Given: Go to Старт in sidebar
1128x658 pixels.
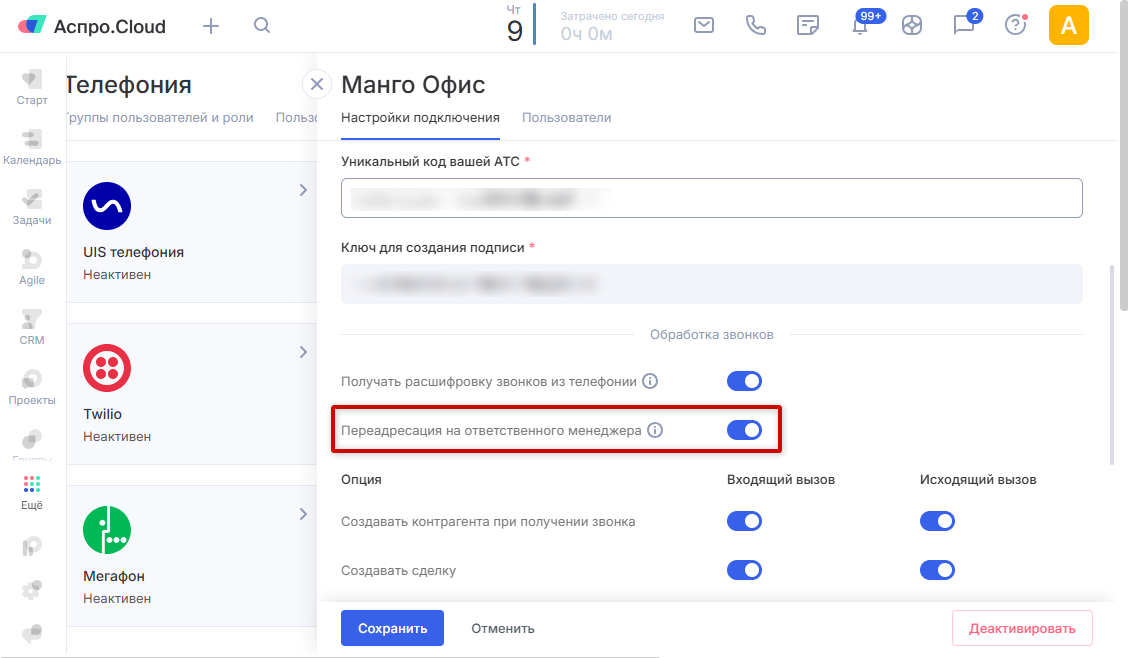Looking at the screenshot, I should (32, 88).
